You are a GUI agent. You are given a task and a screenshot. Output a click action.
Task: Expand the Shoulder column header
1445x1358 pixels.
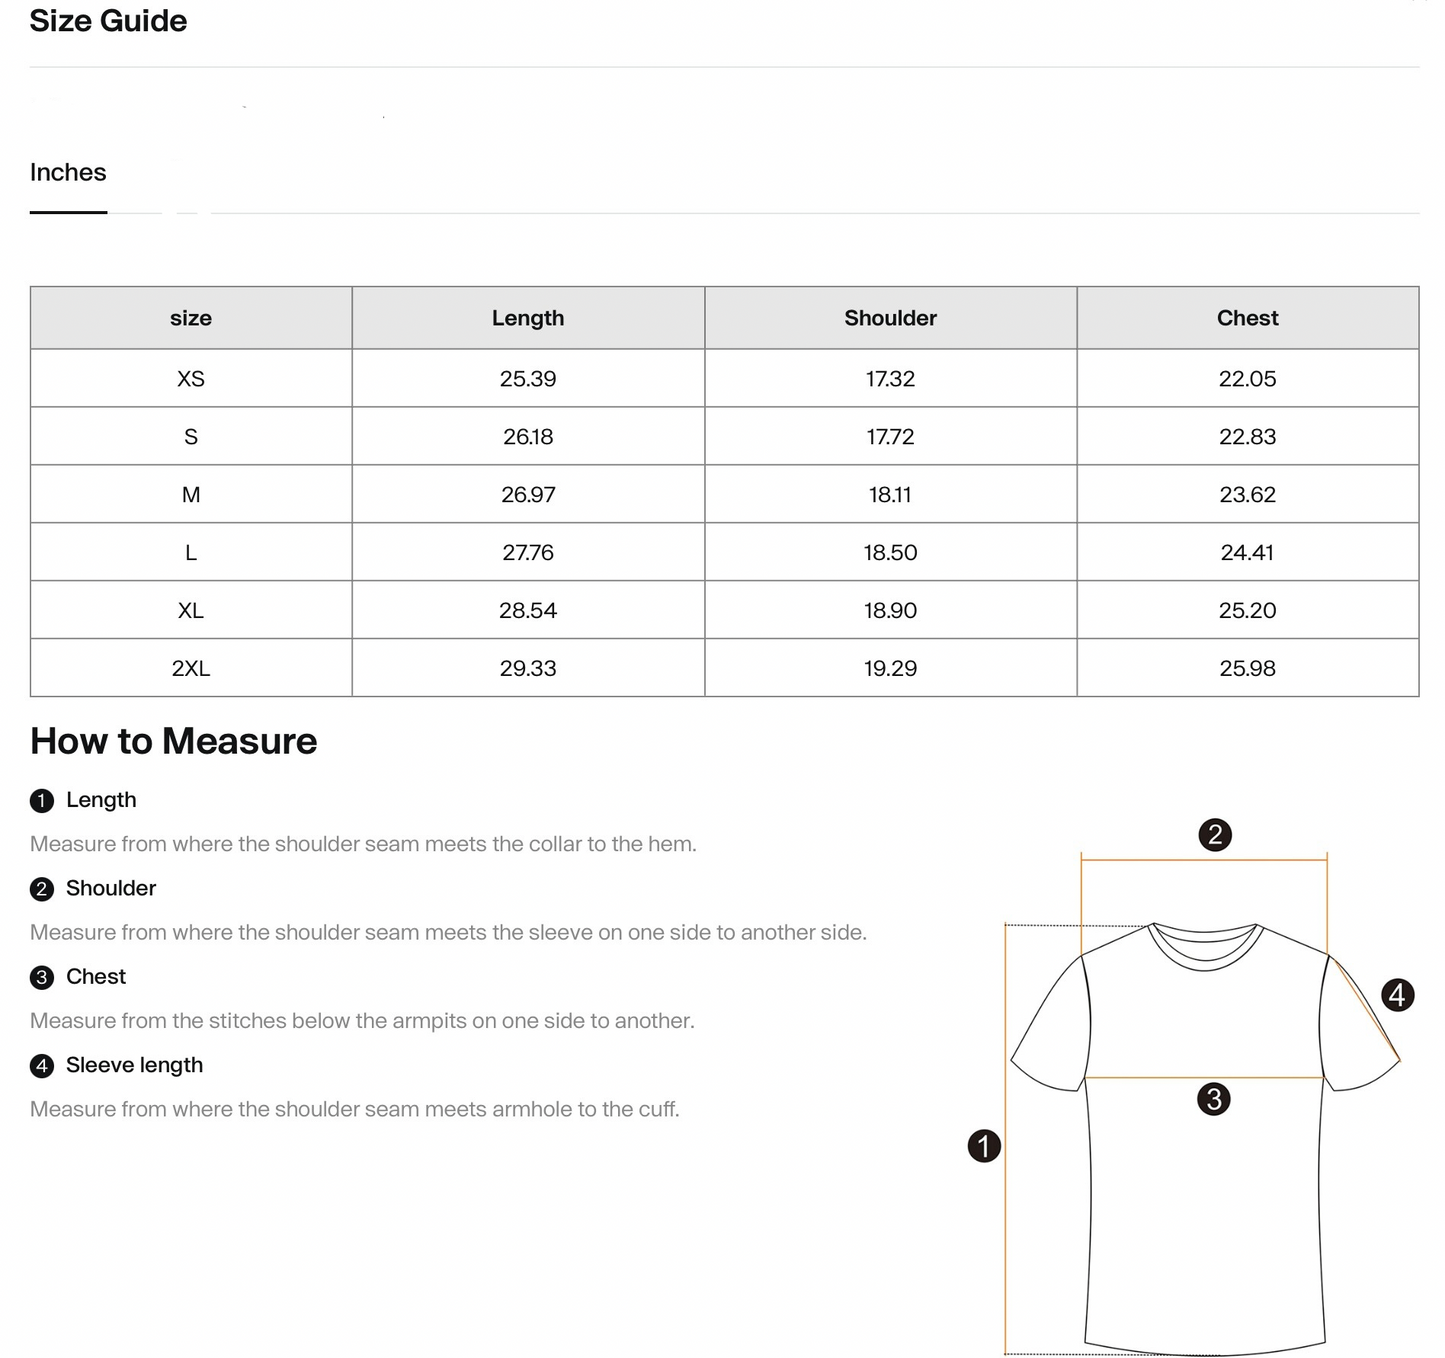coord(890,318)
